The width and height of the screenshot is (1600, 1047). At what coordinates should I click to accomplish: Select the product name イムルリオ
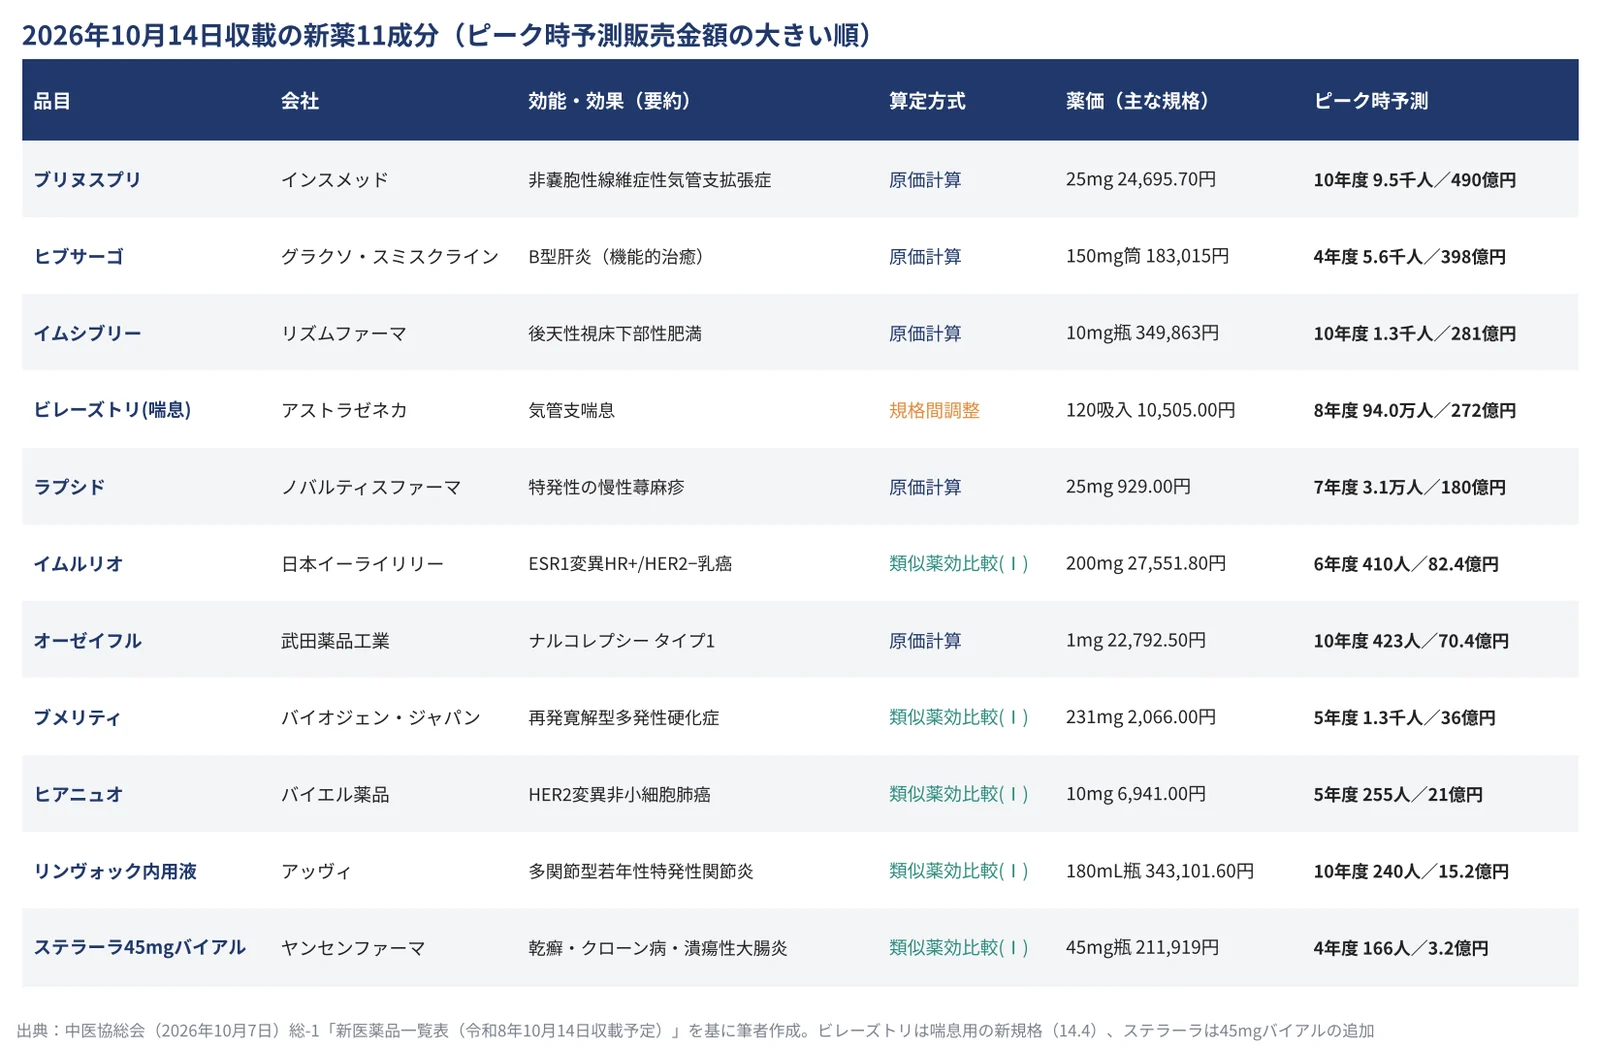[x=78, y=564]
